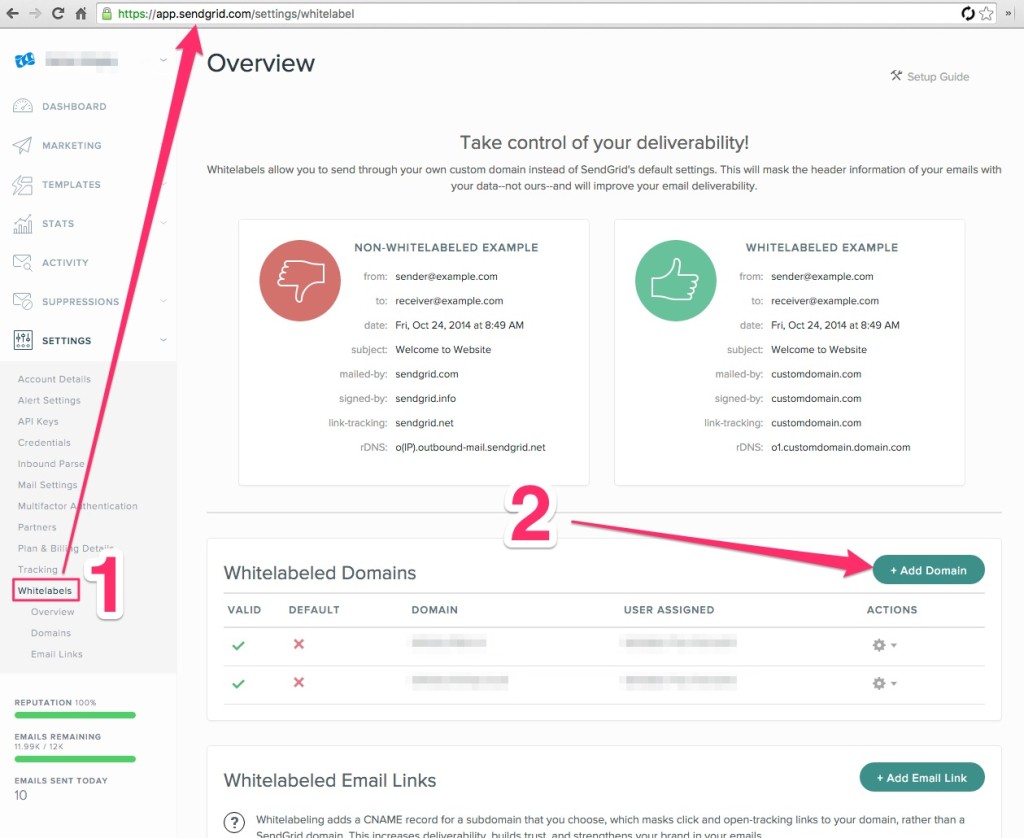1024x838 pixels.
Task: Reload the page with refresh icon
Action: click(x=58, y=13)
